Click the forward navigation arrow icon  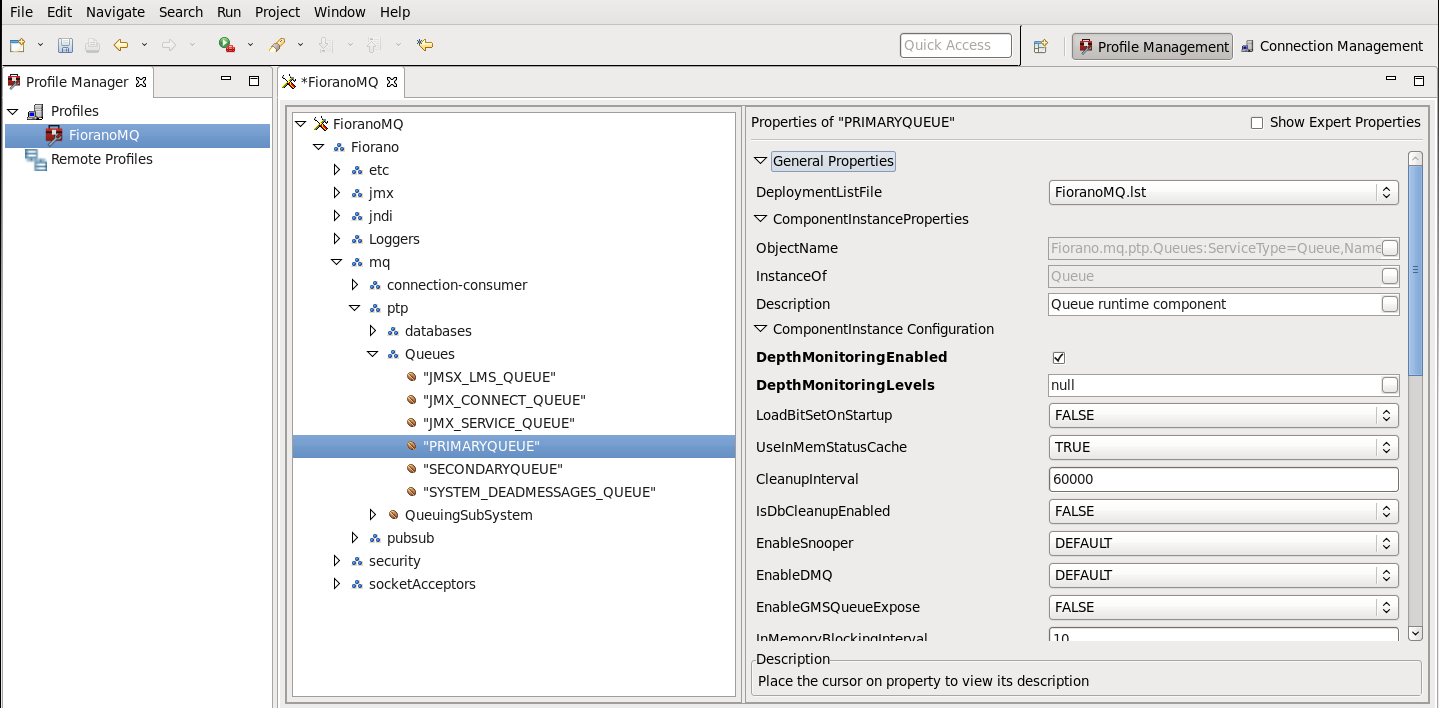pyautogui.click(x=169, y=45)
